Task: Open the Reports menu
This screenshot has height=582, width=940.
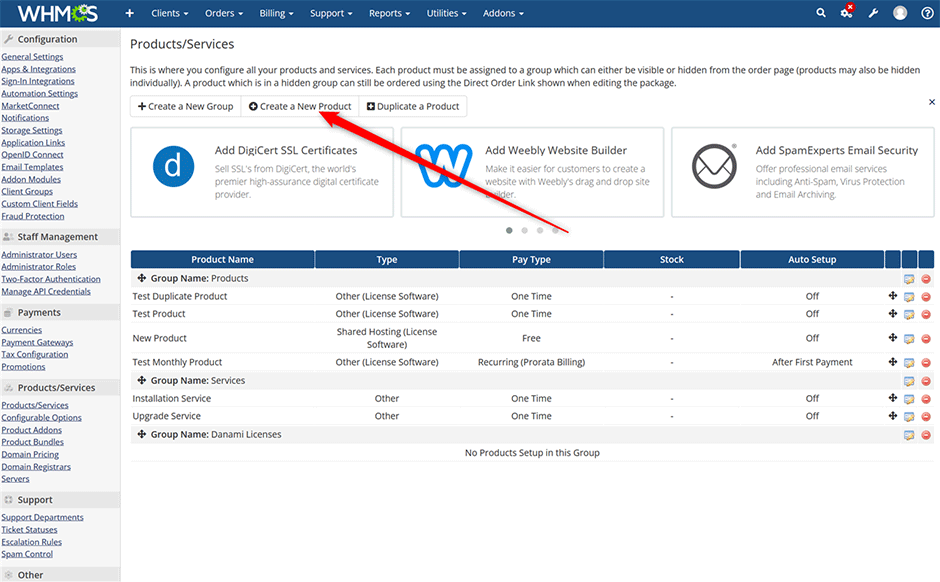Action: [x=389, y=13]
